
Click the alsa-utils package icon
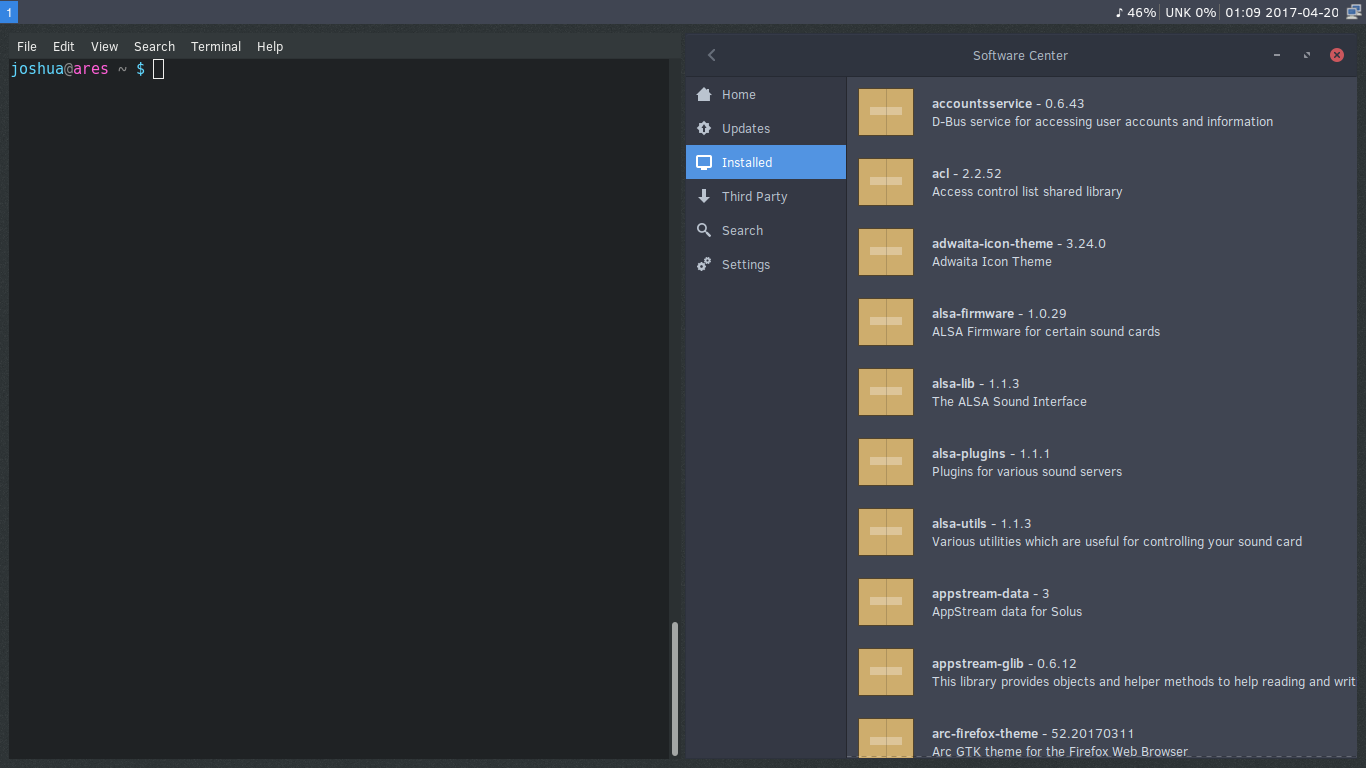click(x=886, y=532)
